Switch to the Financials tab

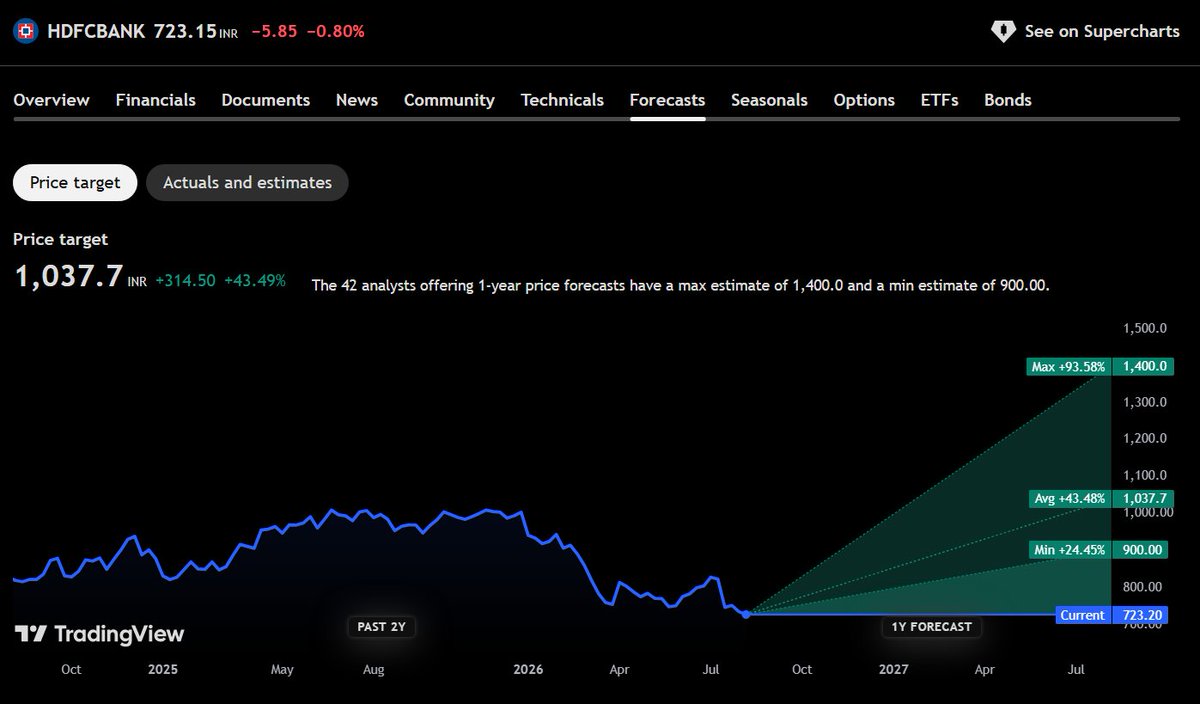click(155, 100)
